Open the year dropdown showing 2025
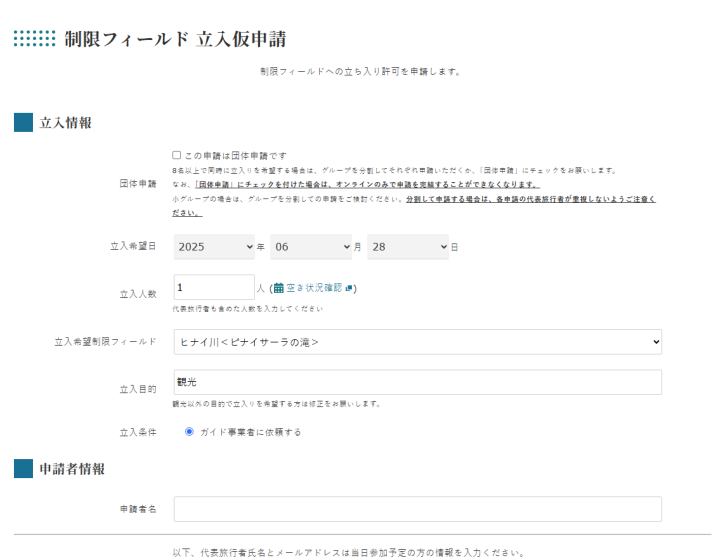Screen dimensions: 718x558 tap(215, 246)
